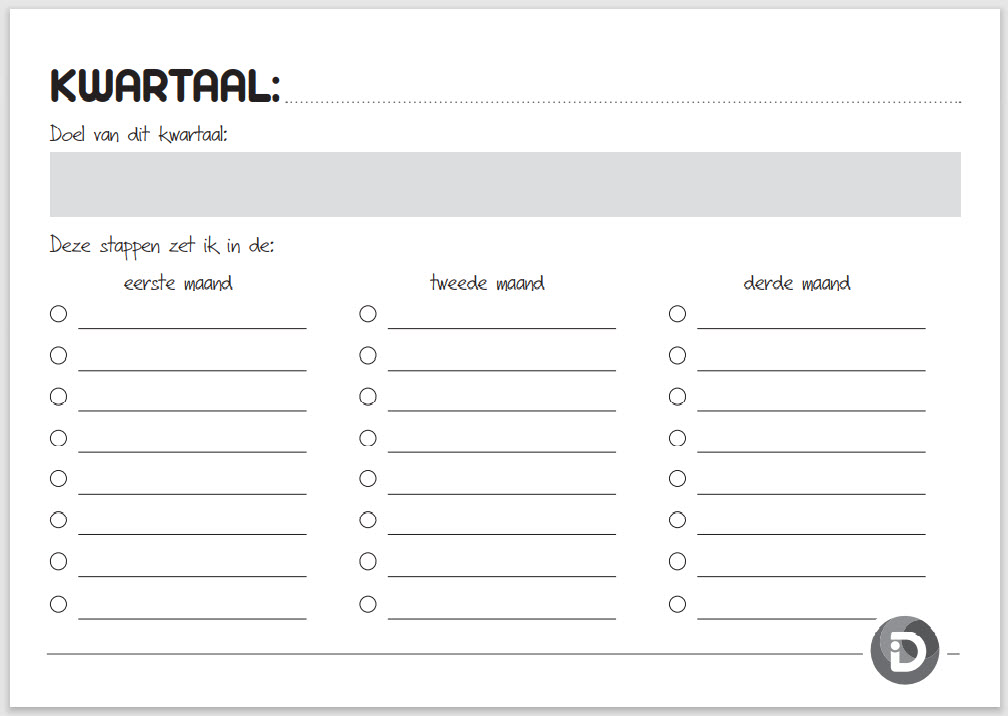Click the round D logo icon
1008x716 pixels.
(x=904, y=650)
